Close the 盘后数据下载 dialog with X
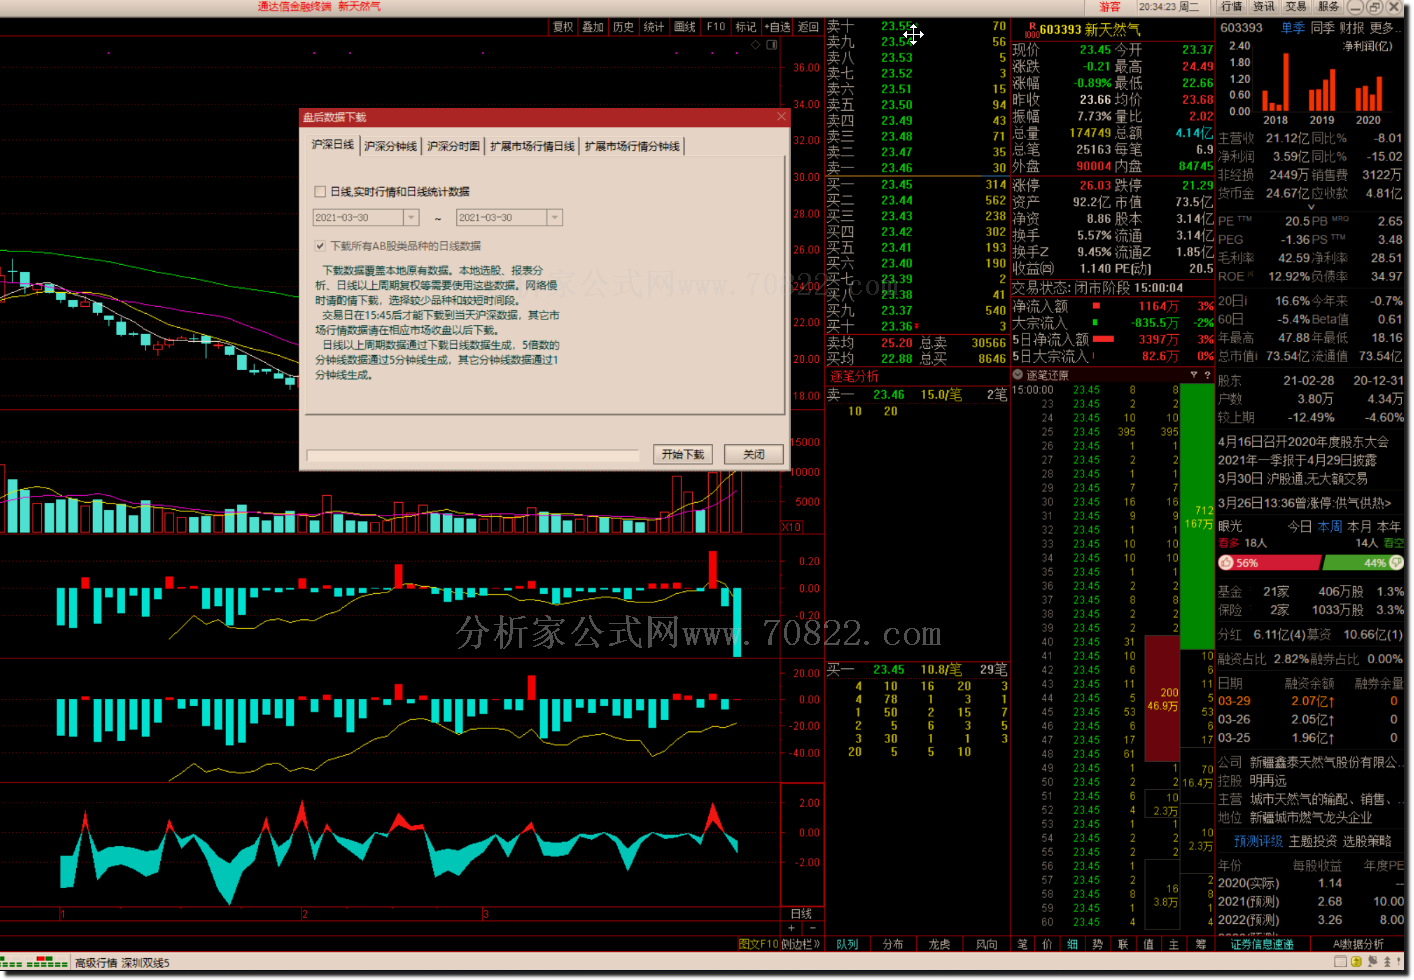This screenshot has width=1414, height=980. point(782,117)
